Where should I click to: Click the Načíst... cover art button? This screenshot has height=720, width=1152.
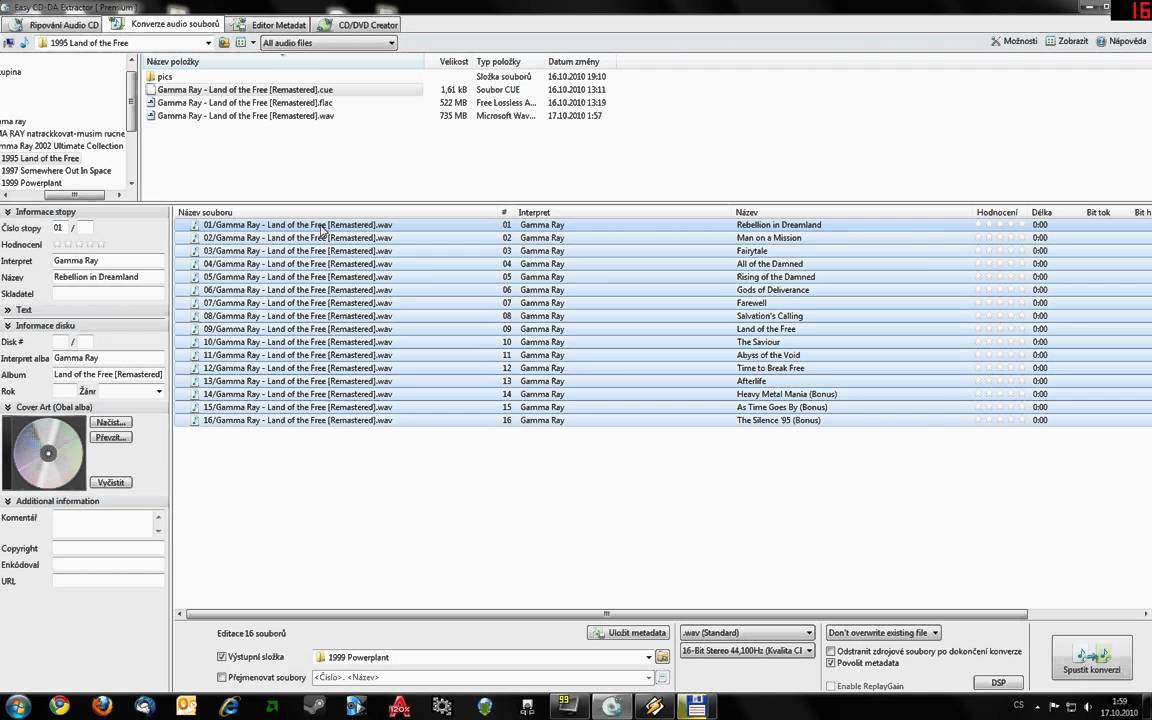tap(111, 422)
